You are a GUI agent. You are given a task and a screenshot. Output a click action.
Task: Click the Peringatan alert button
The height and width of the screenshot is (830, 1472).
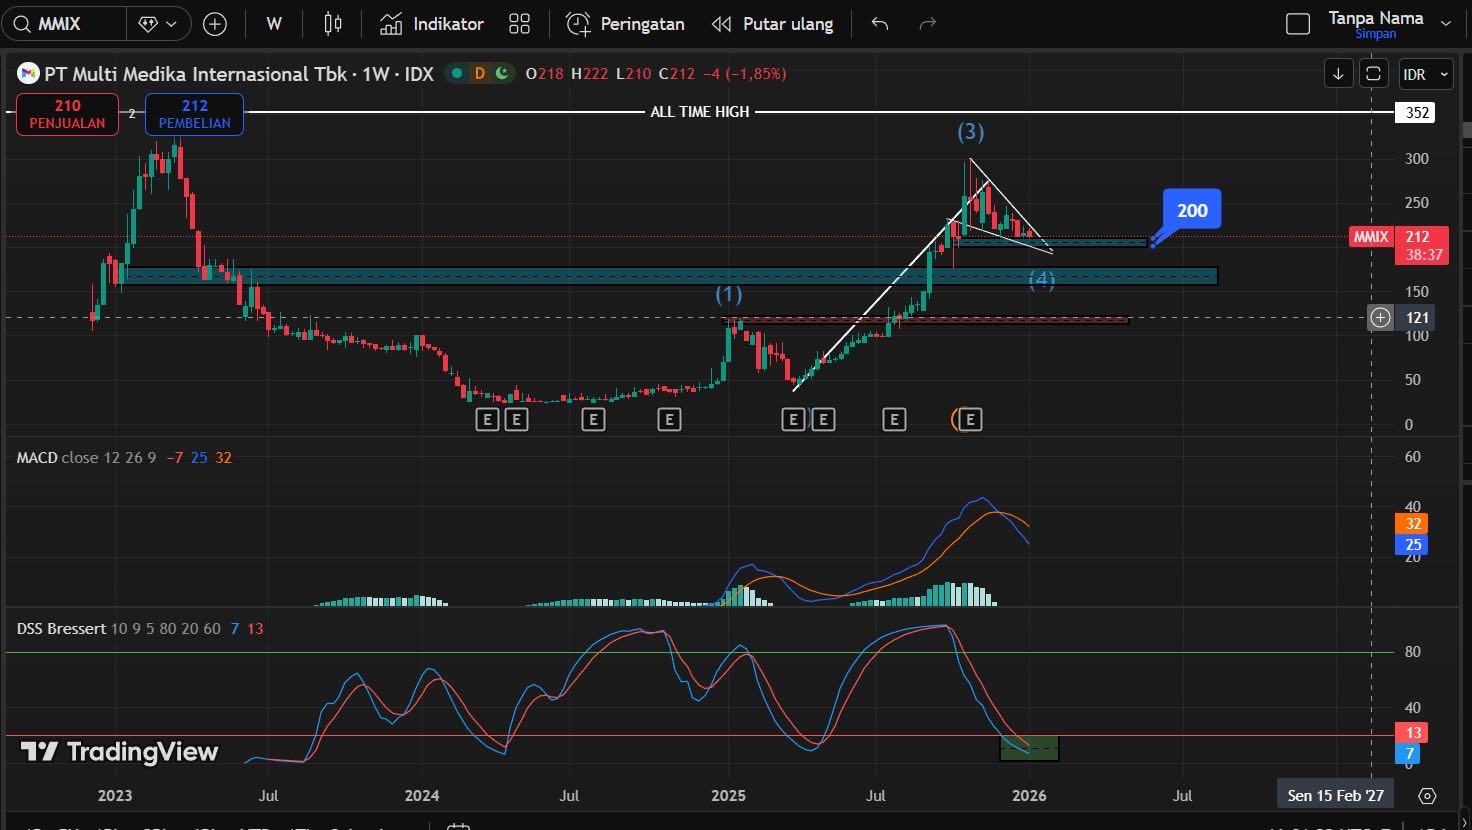(626, 24)
